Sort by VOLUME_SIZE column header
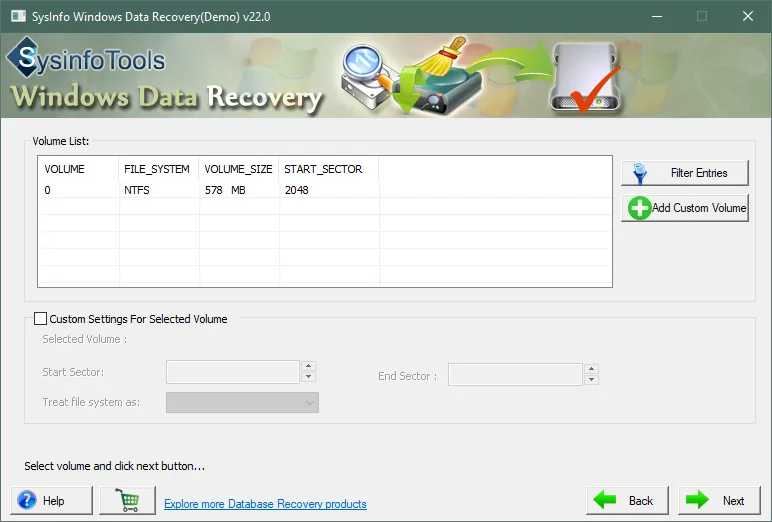The image size is (772, 522). (x=238, y=169)
